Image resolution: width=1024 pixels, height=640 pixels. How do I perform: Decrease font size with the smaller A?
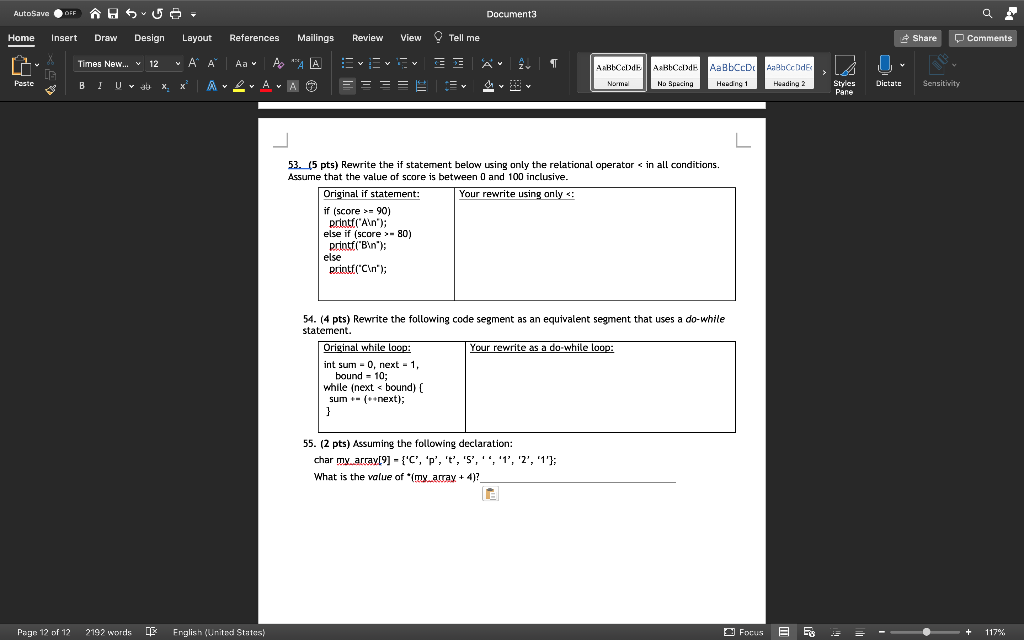click(212, 63)
